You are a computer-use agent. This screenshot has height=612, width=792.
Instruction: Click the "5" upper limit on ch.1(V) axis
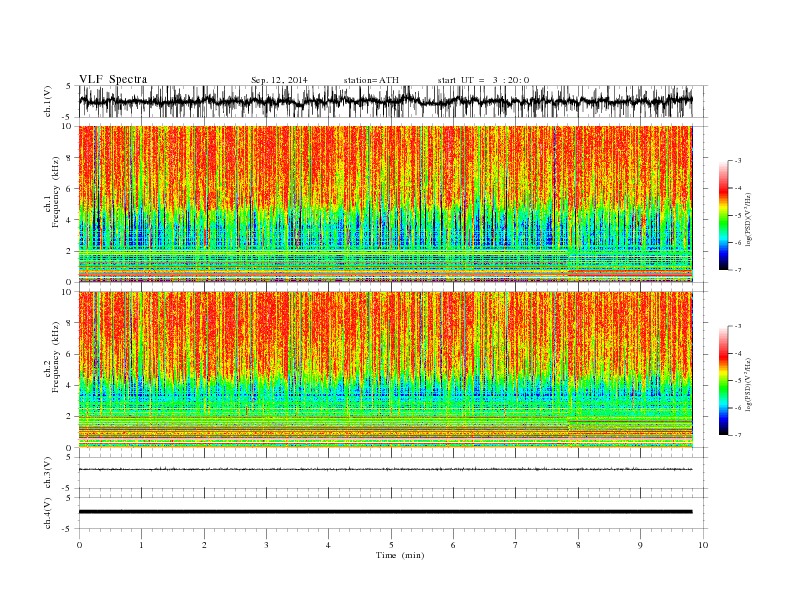[69, 86]
